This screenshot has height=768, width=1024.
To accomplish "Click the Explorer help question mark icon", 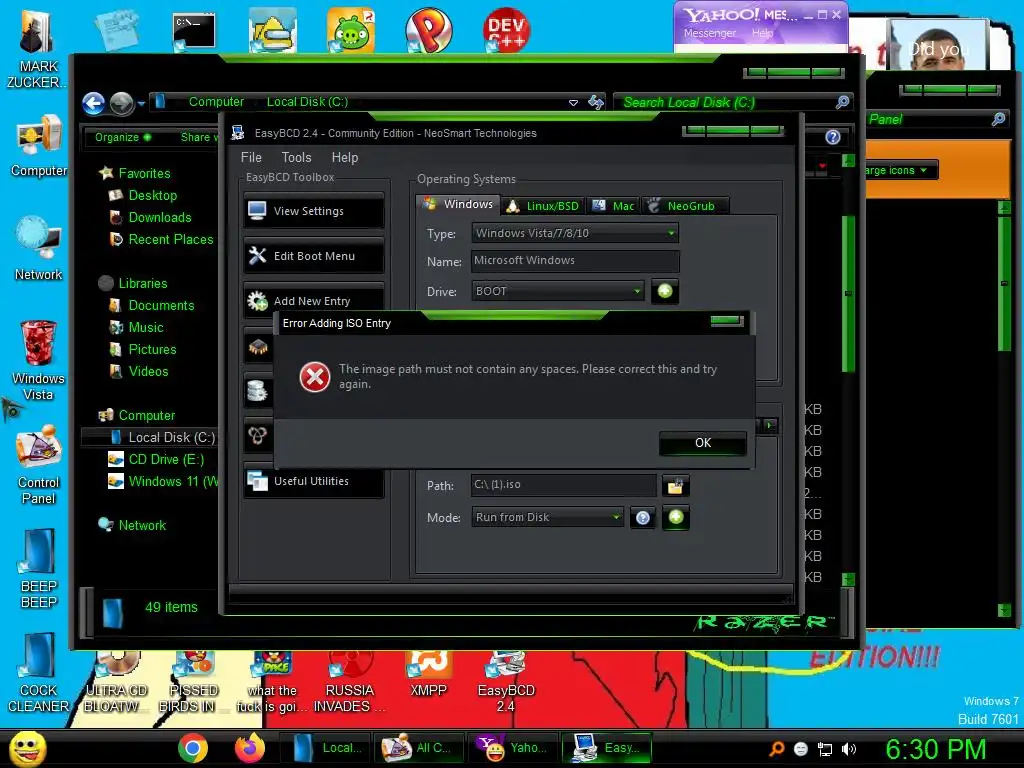I will pyautogui.click(x=832, y=137).
